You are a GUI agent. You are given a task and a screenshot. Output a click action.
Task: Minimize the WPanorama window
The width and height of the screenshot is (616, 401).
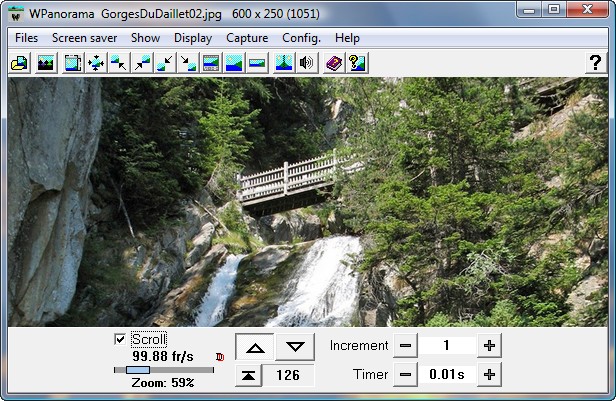tap(529, 9)
